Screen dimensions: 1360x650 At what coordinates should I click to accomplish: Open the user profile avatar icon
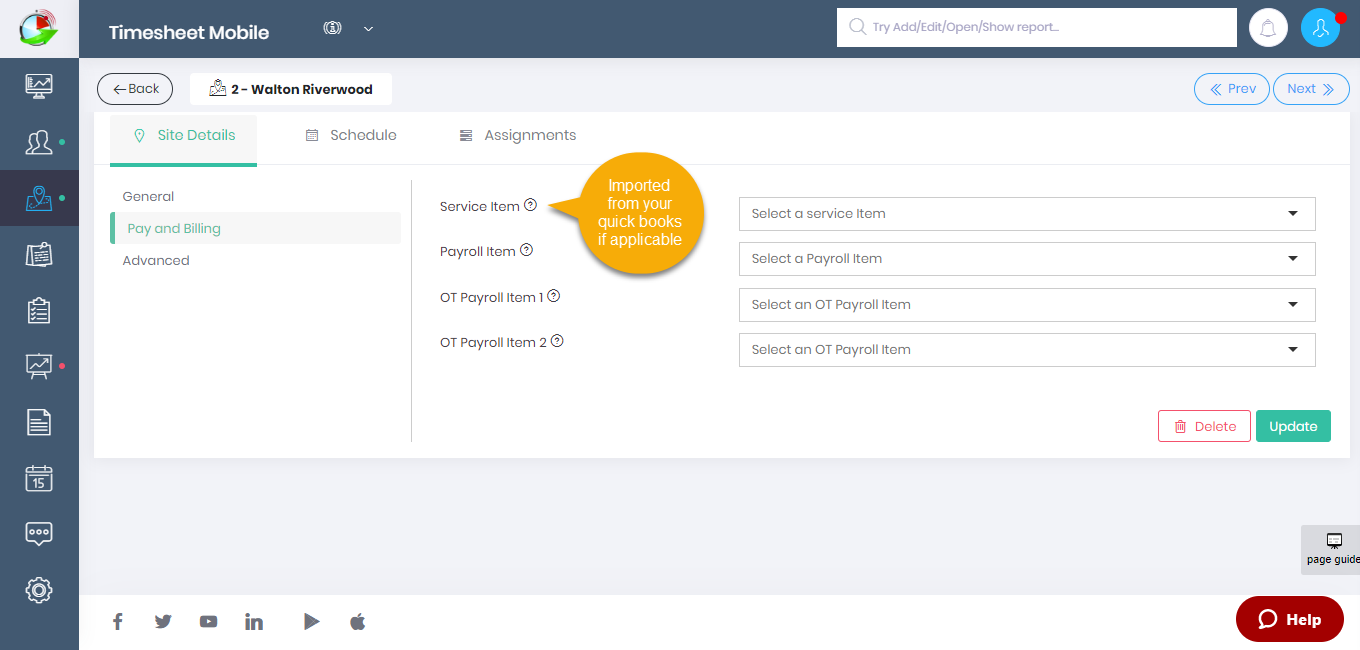point(1320,28)
